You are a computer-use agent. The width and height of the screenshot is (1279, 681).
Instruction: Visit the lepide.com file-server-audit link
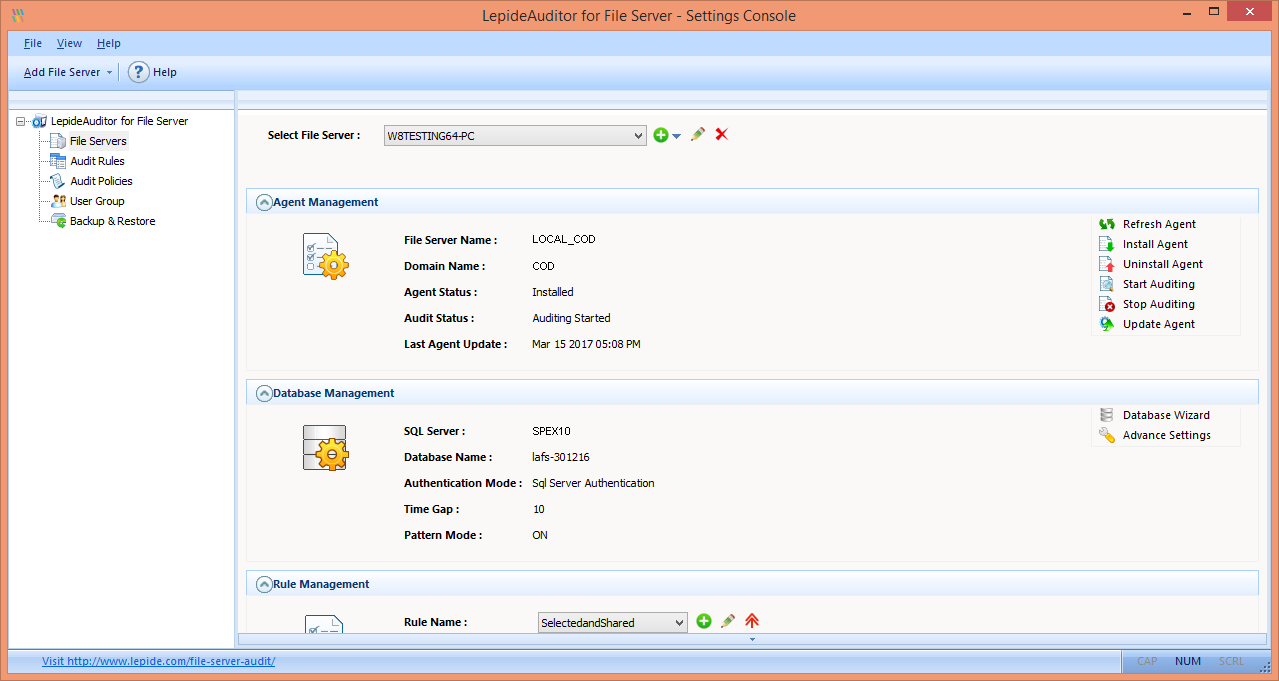click(x=158, y=661)
